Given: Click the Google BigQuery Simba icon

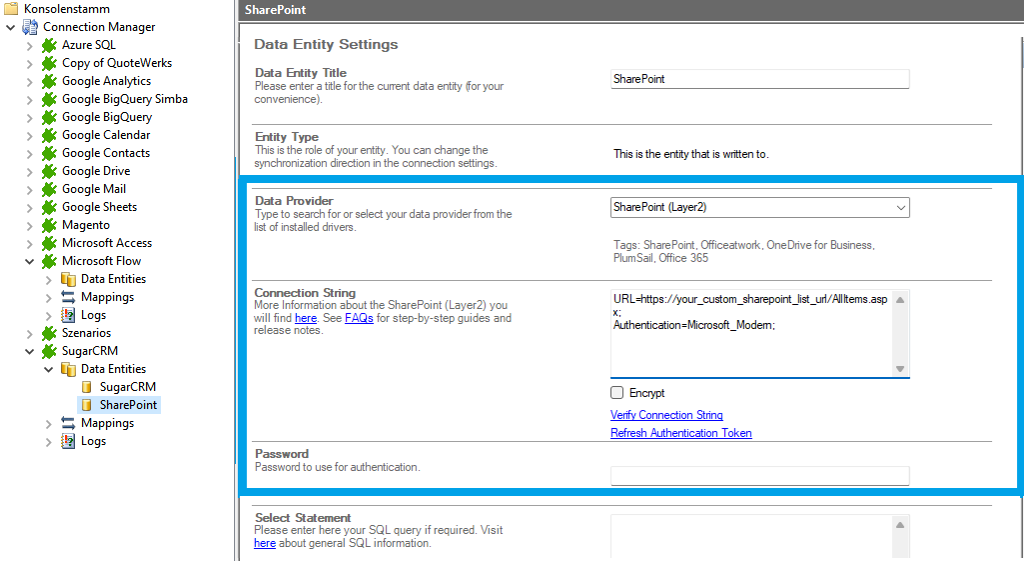Looking at the screenshot, I should (x=49, y=99).
